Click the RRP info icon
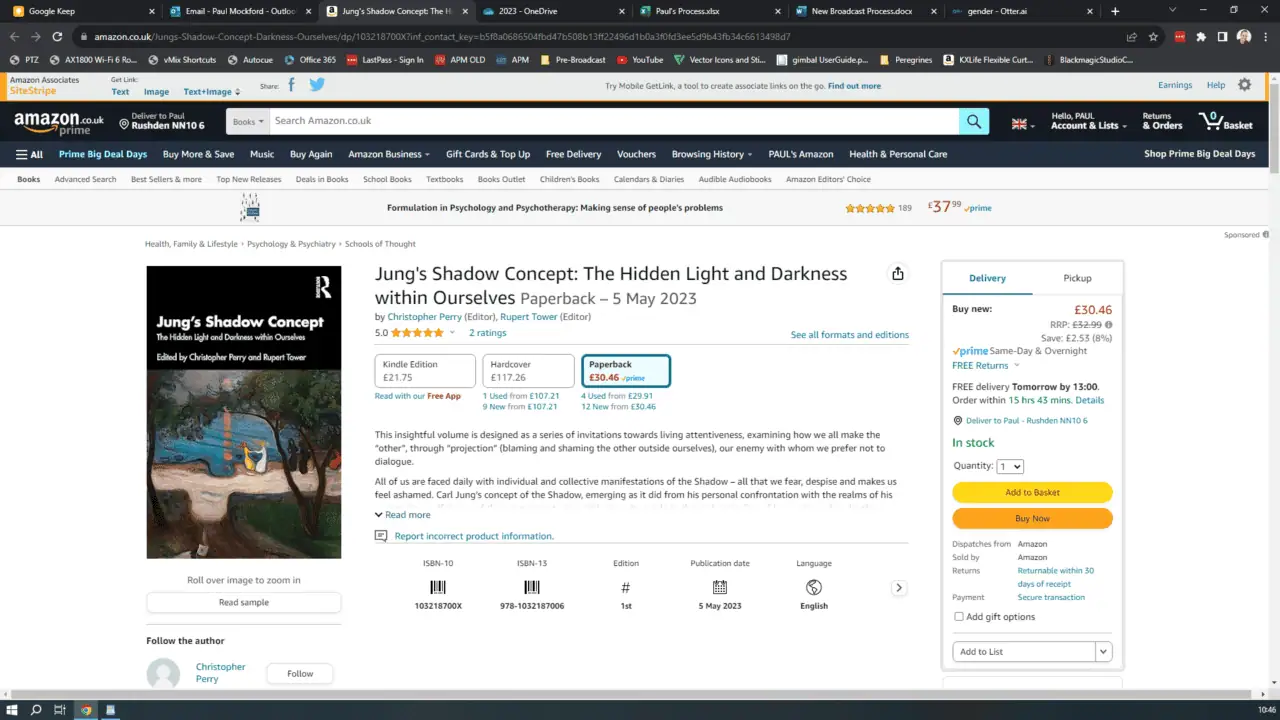Screen dimensions: 1280x720 [x=1108, y=325]
